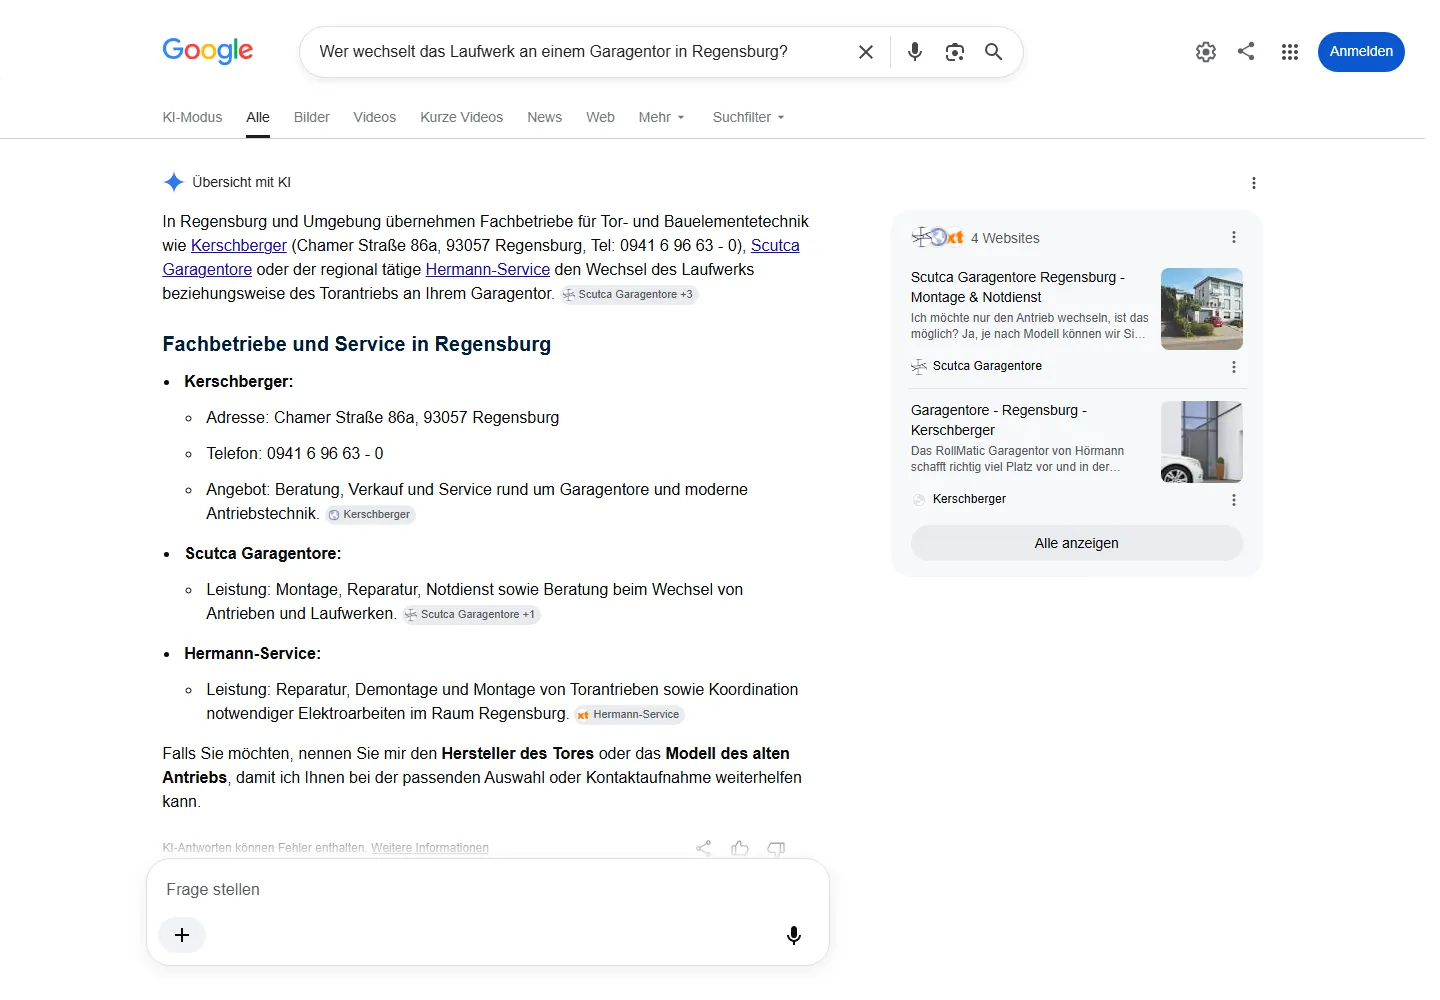Open the Hermann-Service link
This screenshot has width=1440, height=1000.
tap(488, 269)
